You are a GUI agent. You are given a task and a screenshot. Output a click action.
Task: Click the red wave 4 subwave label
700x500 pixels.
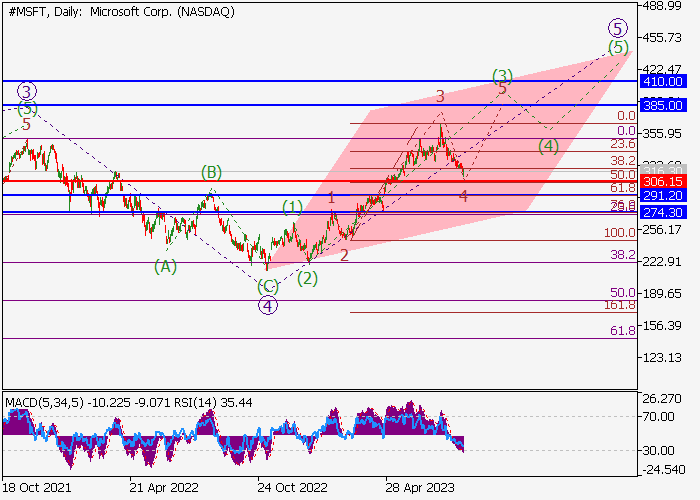(463, 196)
